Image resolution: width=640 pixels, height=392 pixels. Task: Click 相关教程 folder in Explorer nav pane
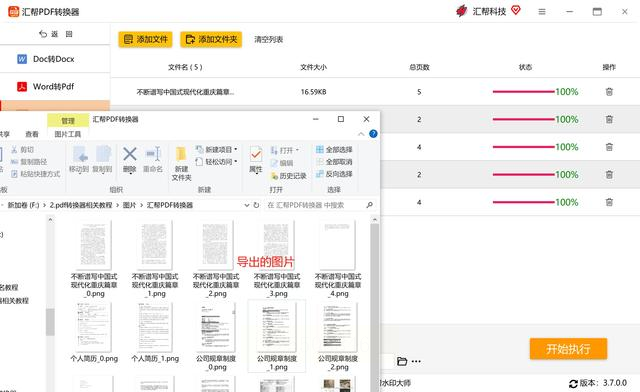coord(14,301)
